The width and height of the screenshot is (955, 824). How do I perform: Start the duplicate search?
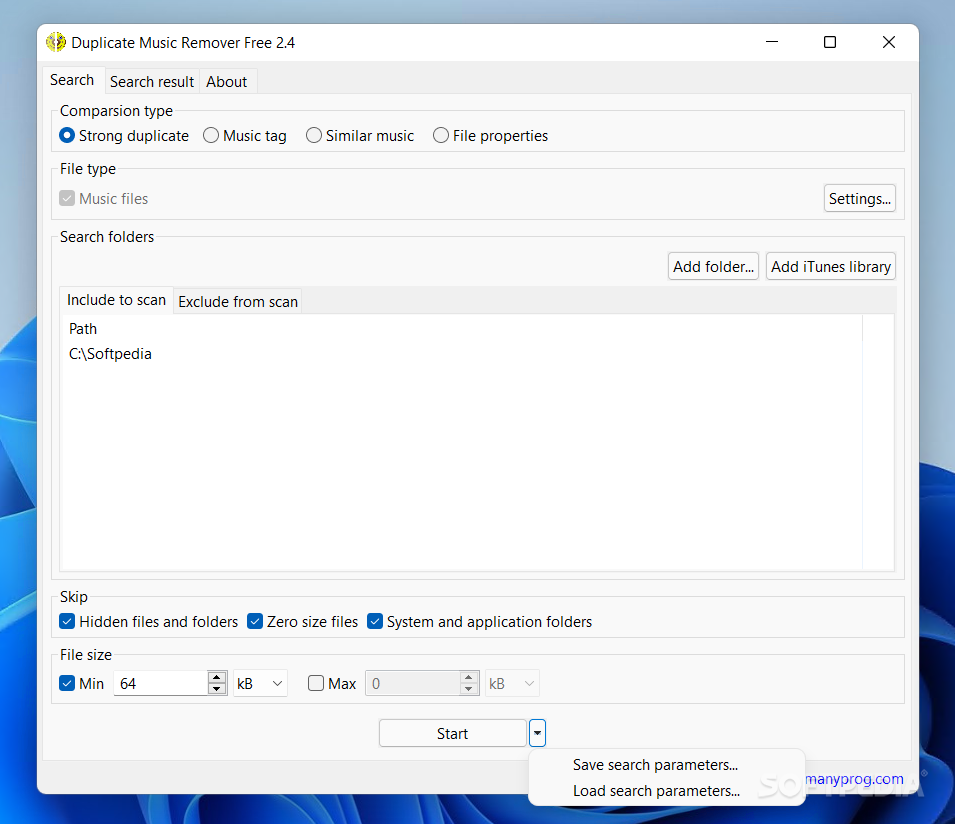453,733
